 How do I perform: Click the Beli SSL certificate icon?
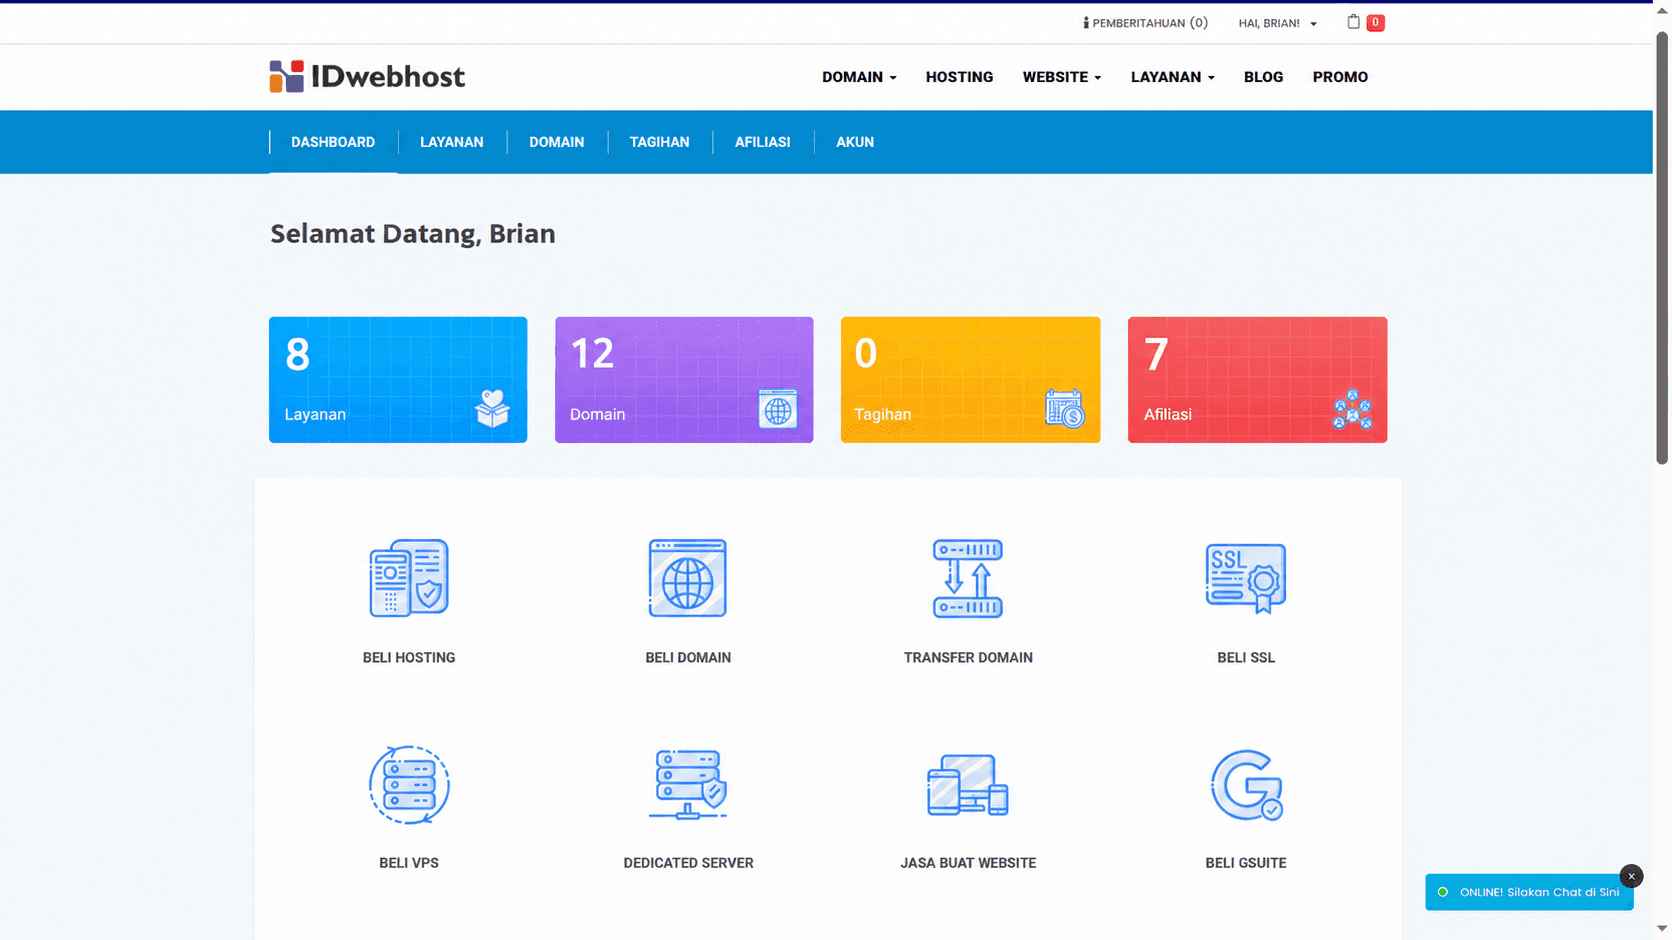coord(1246,578)
